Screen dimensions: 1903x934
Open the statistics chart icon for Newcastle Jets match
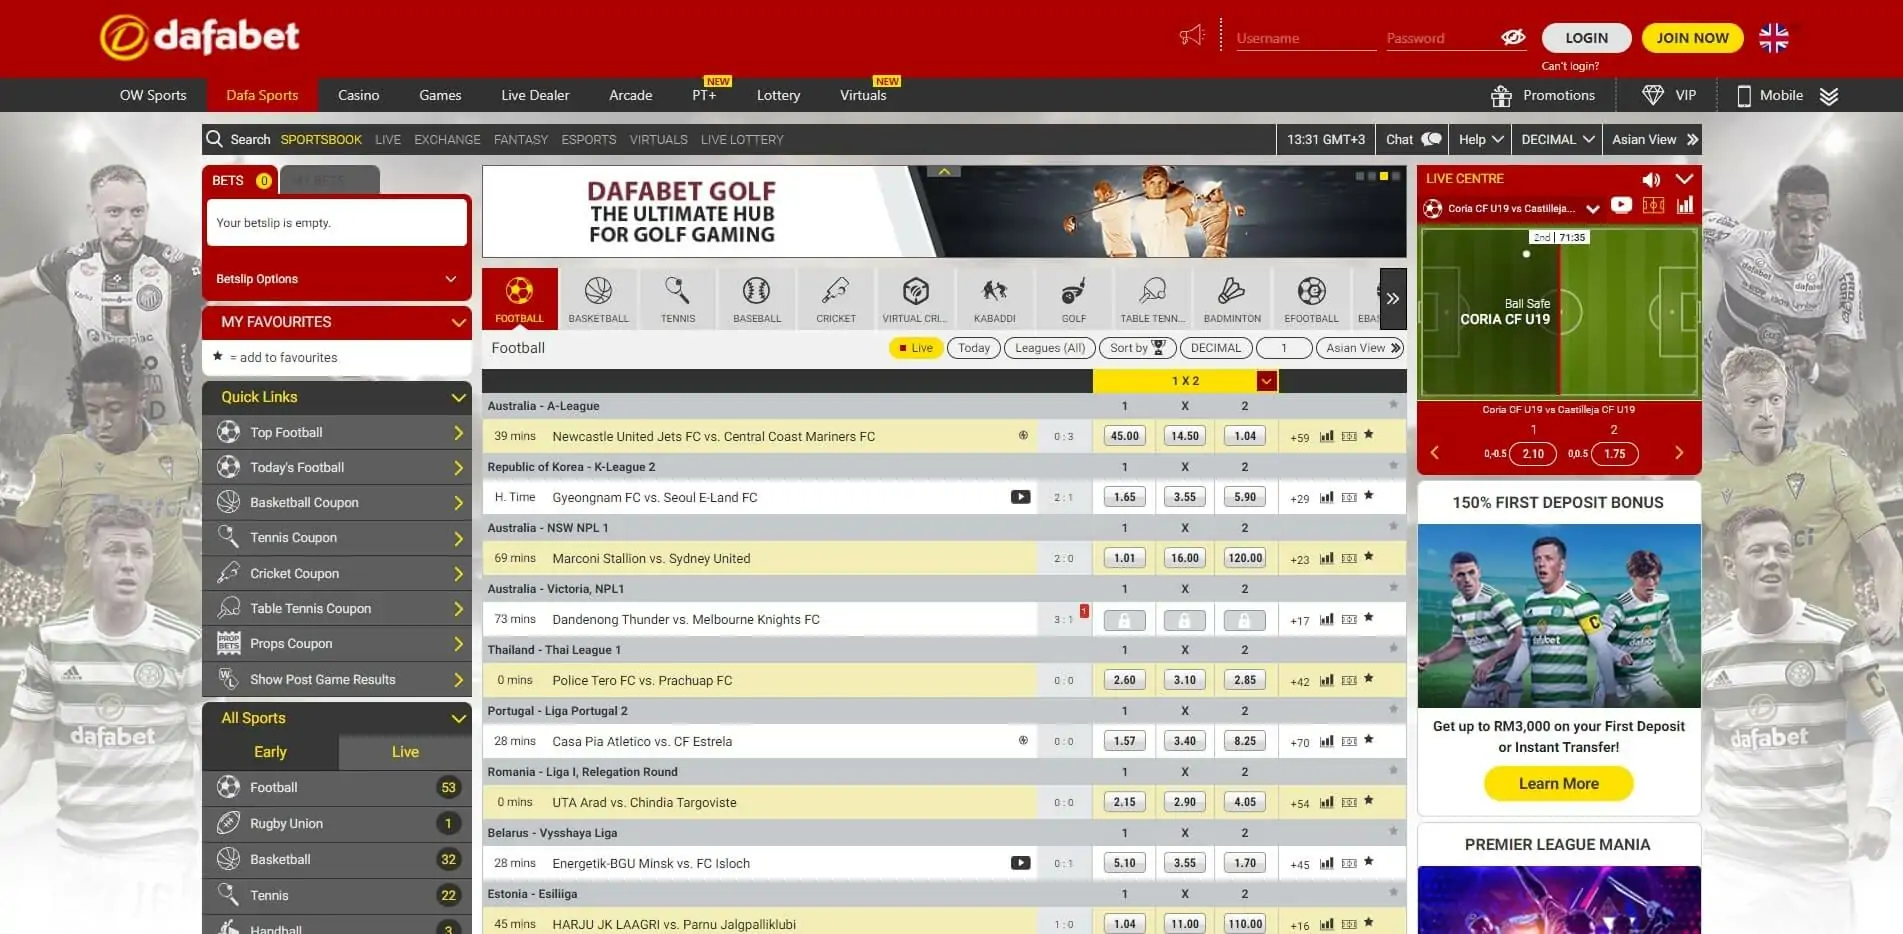pyautogui.click(x=1326, y=436)
